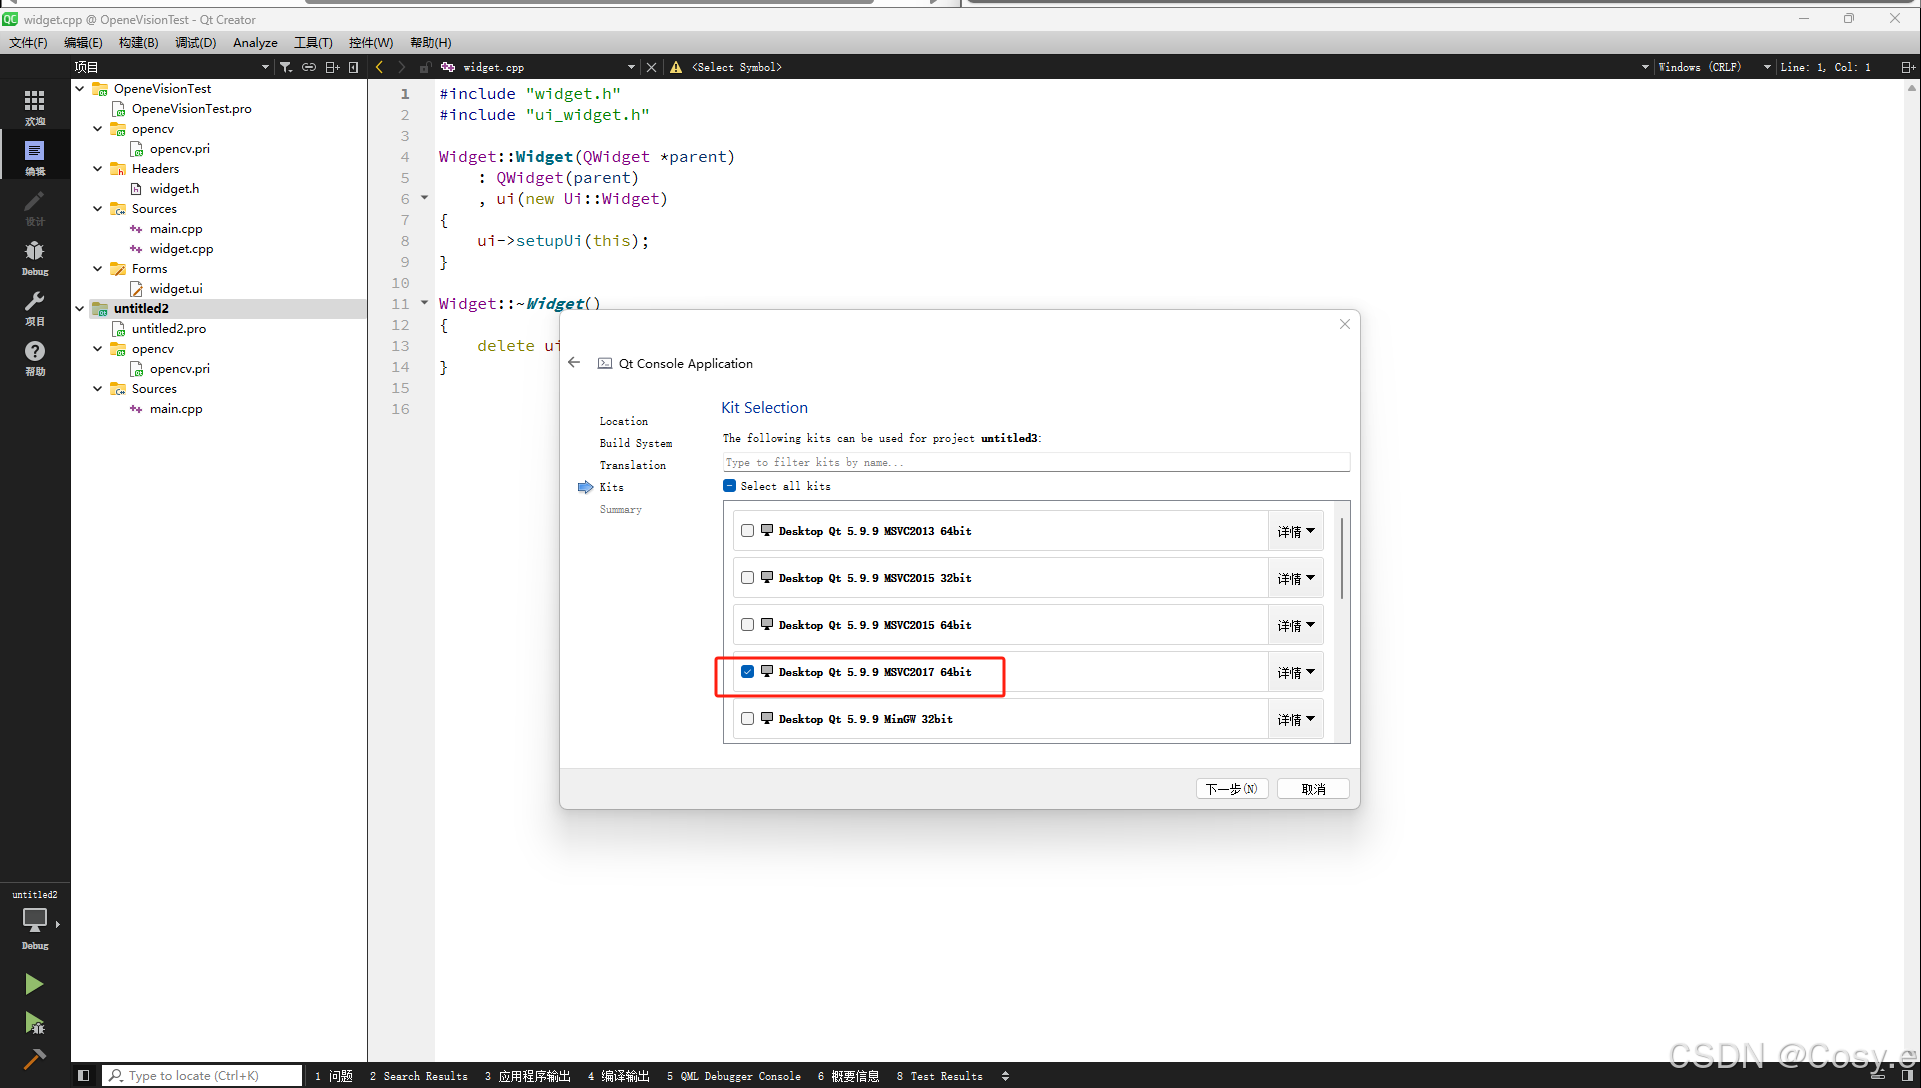The height and width of the screenshot is (1088, 1921).
Task: Click the 取消 (Cancel) button
Action: tap(1313, 789)
